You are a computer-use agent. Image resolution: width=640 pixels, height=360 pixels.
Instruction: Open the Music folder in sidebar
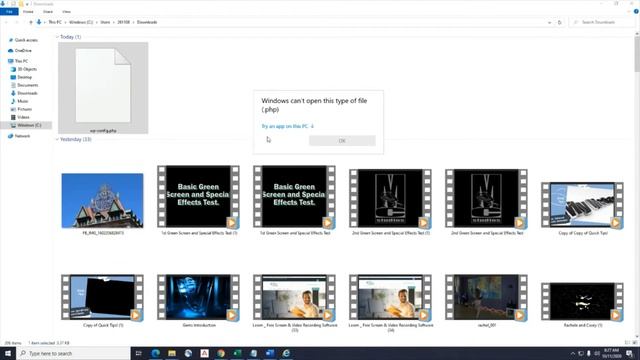(20, 101)
